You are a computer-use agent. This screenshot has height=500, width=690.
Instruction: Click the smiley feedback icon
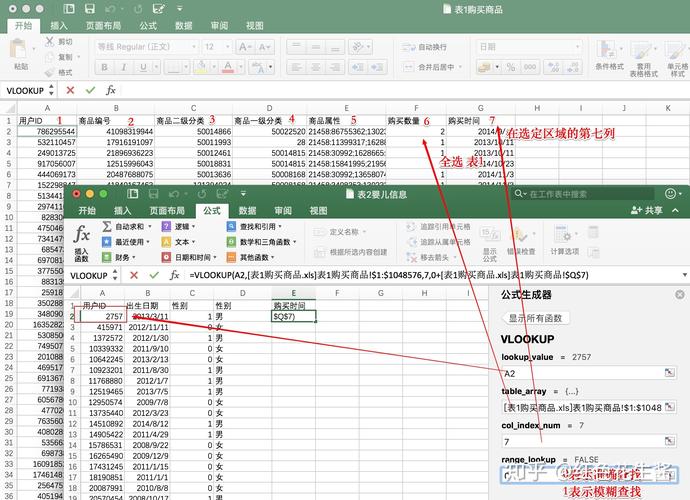click(x=670, y=194)
